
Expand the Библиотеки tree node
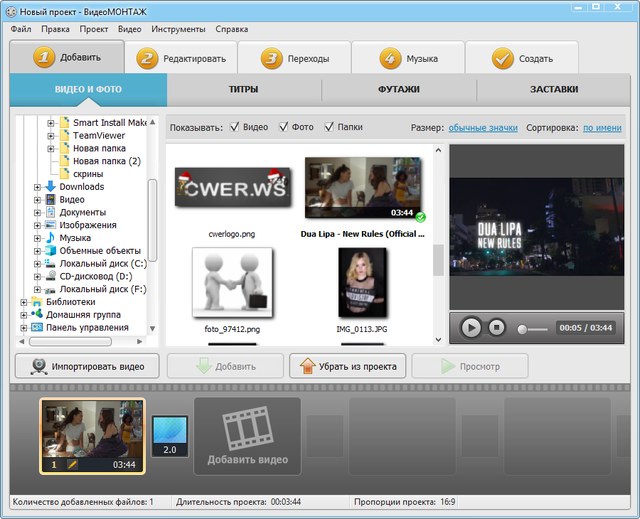pyautogui.click(x=23, y=301)
